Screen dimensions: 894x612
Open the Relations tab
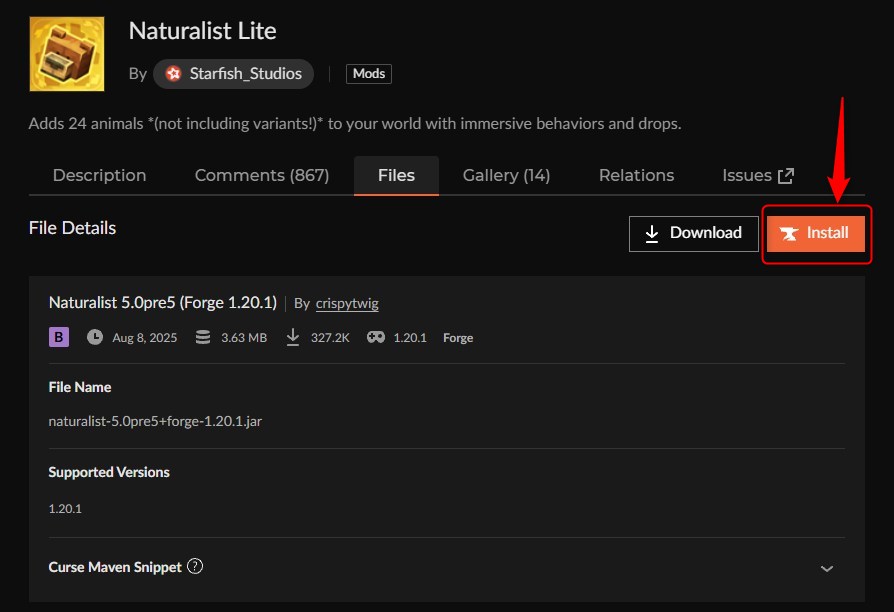pyautogui.click(x=636, y=175)
